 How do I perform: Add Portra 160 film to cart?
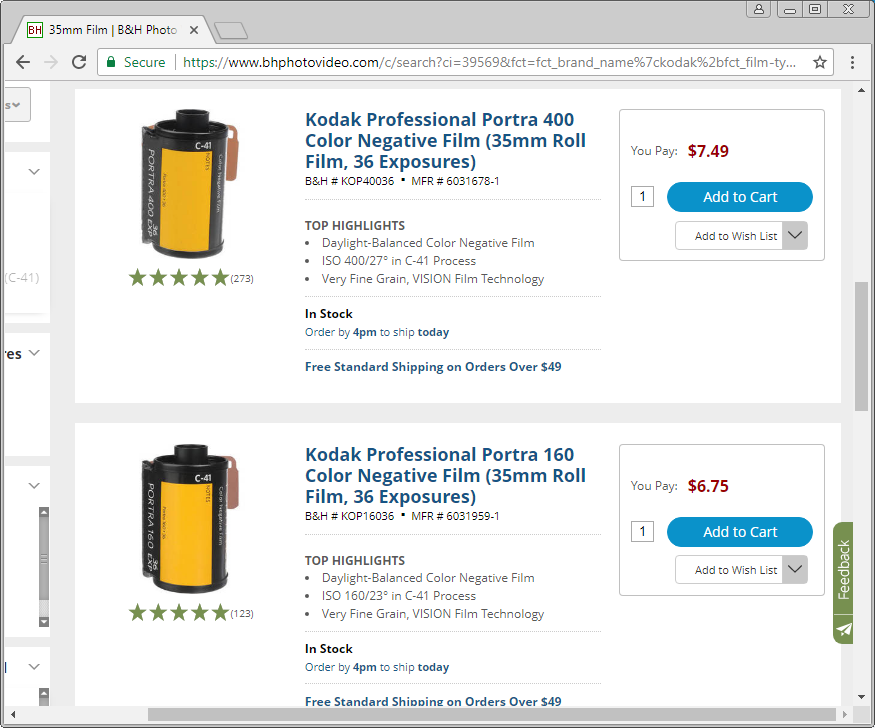click(739, 532)
